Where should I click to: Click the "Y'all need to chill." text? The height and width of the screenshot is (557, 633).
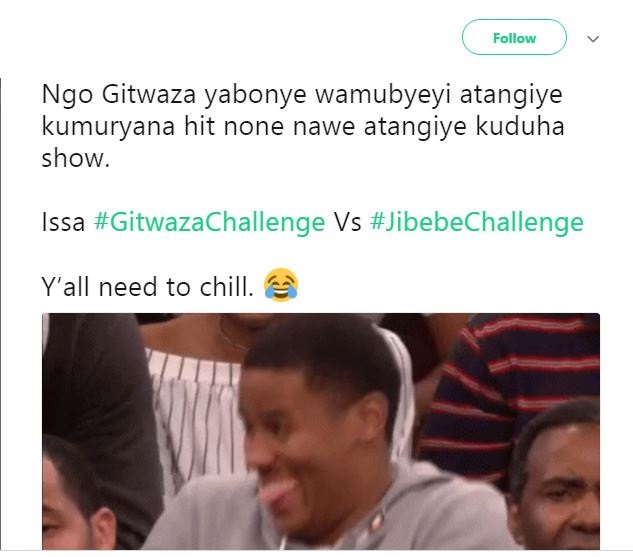pyautogui.click(x=148, y=287)
